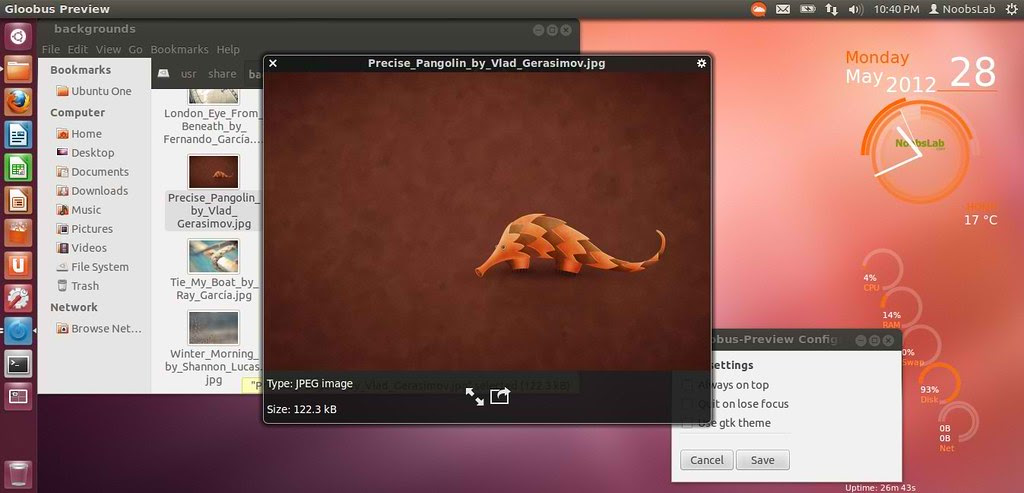
Task: Click the 10:40 PM clock indicator
Action: 896,9
